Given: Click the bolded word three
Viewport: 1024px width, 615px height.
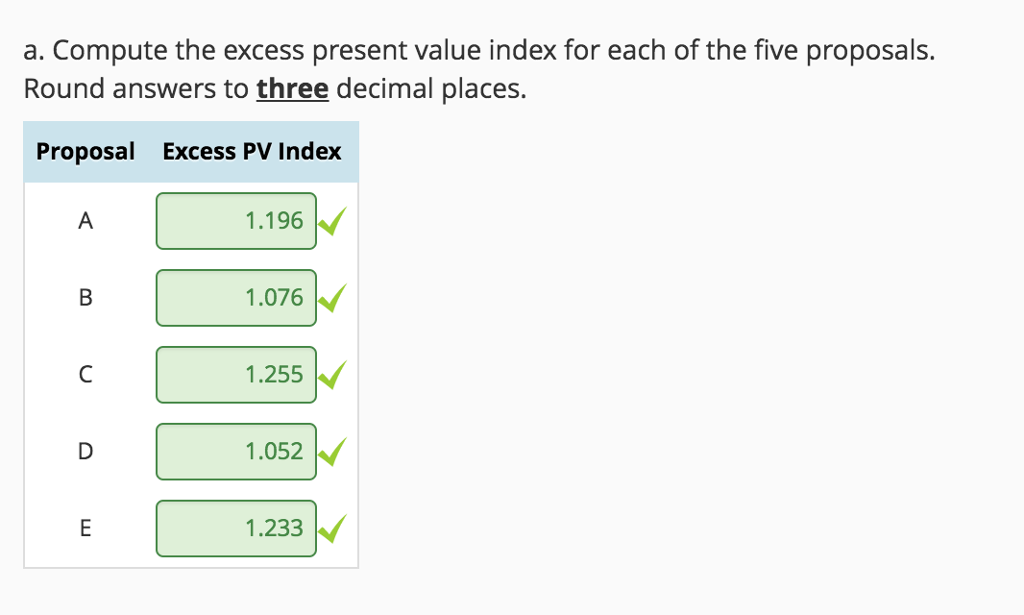Looking at the screenshot, I should [x=292, y=88].
